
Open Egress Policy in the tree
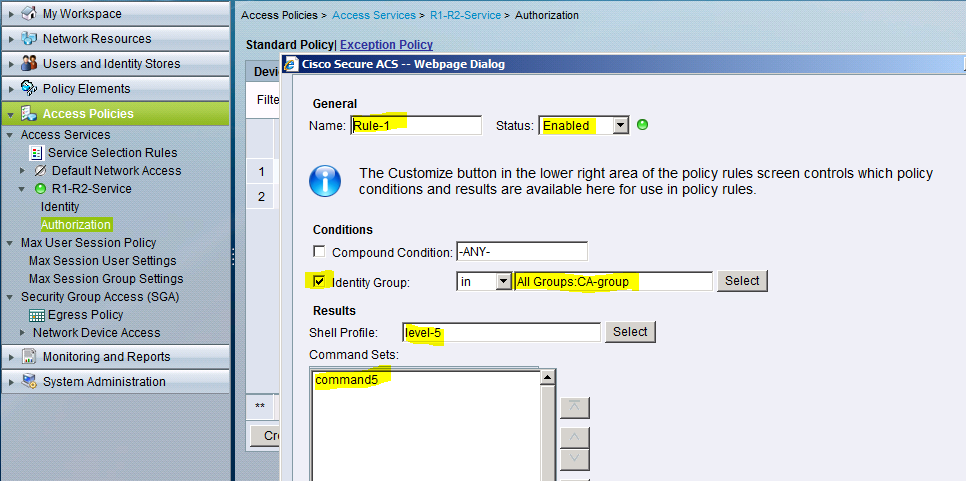pos(86,315)
